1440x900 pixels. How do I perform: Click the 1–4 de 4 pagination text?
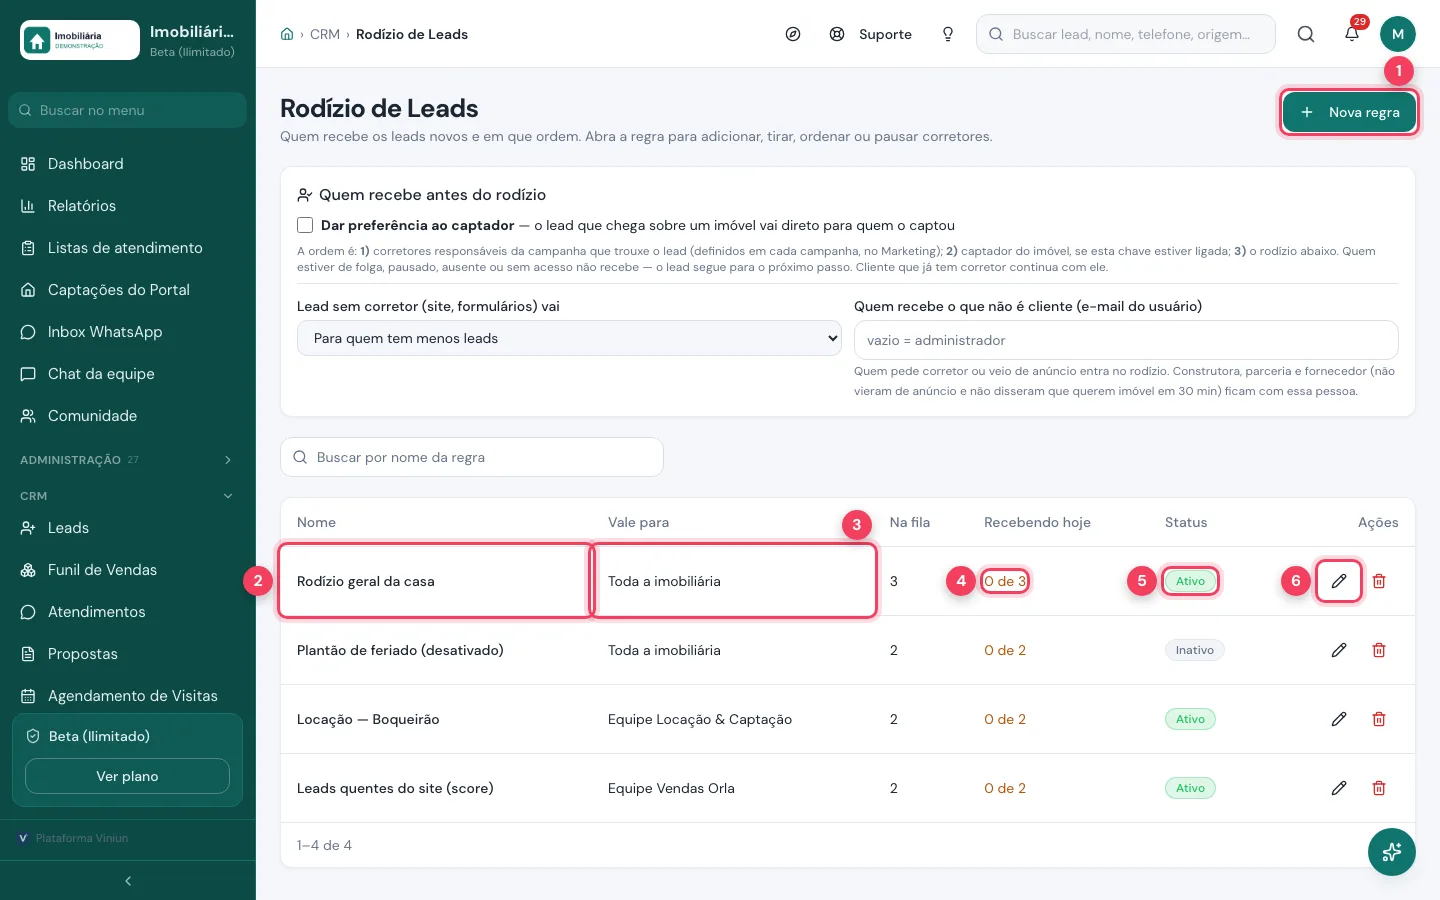pyautogui.click(x=324, y=845)
